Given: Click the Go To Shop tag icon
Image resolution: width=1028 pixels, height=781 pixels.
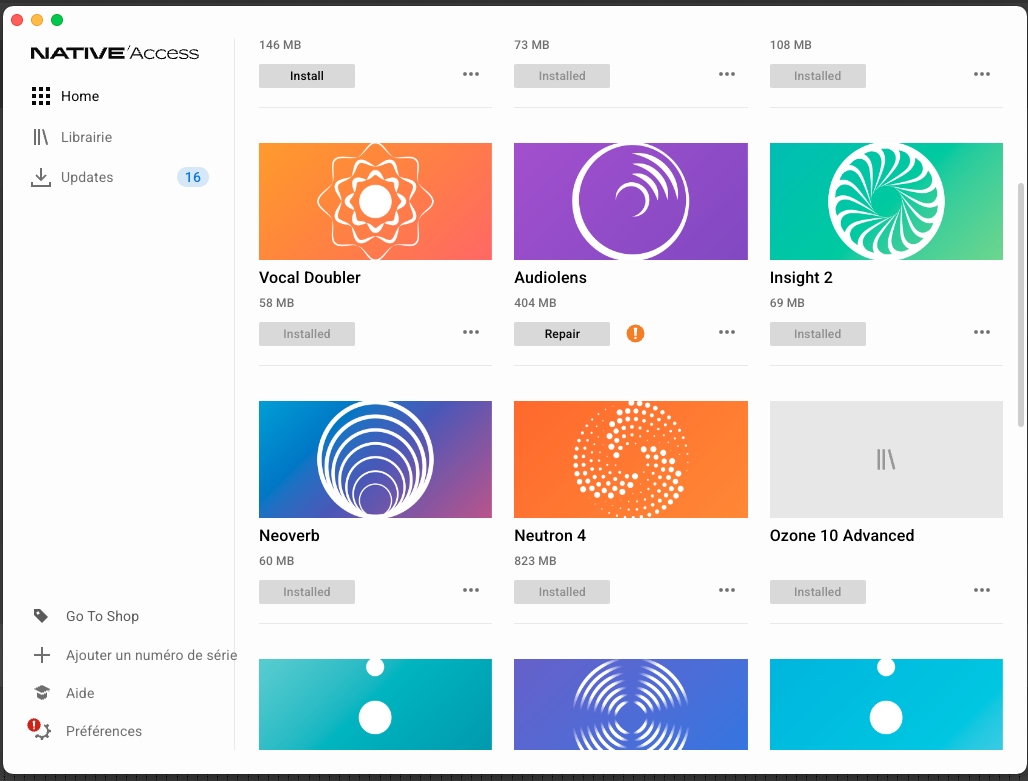Looking at the screenshot, I should pyautogui.click(x=41, y=616).
